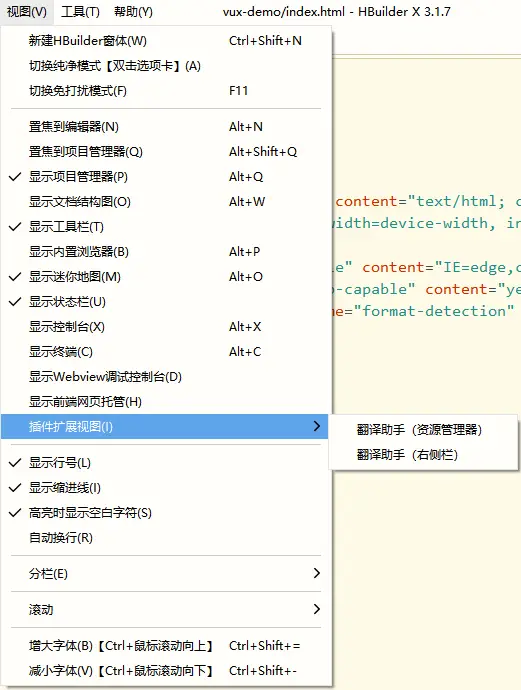Viewport: 521px width, 690px height.
Task: Click the checkmark beside 显示状态栏(U)
Action: click(15, 302)
